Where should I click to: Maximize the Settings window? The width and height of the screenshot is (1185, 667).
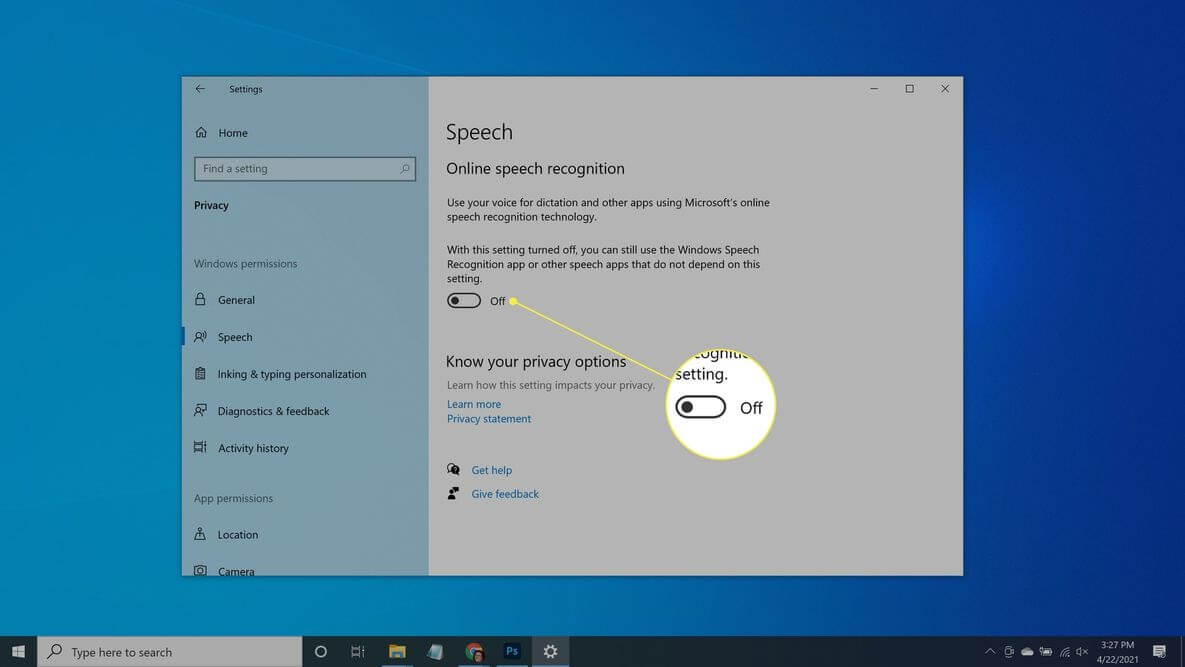click(909, 88)
